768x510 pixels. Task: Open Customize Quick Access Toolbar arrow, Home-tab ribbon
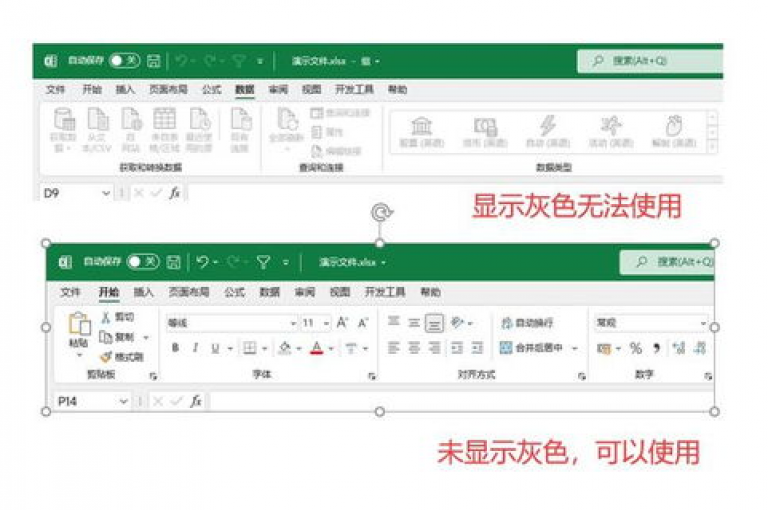(286, 263)
